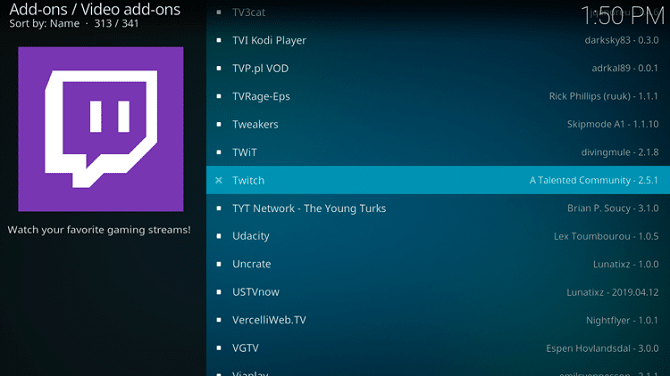This screenshot has width=670, height=376.
Task: Click the bullet icon beside TV3cat
Action: [x=219, y=12]
